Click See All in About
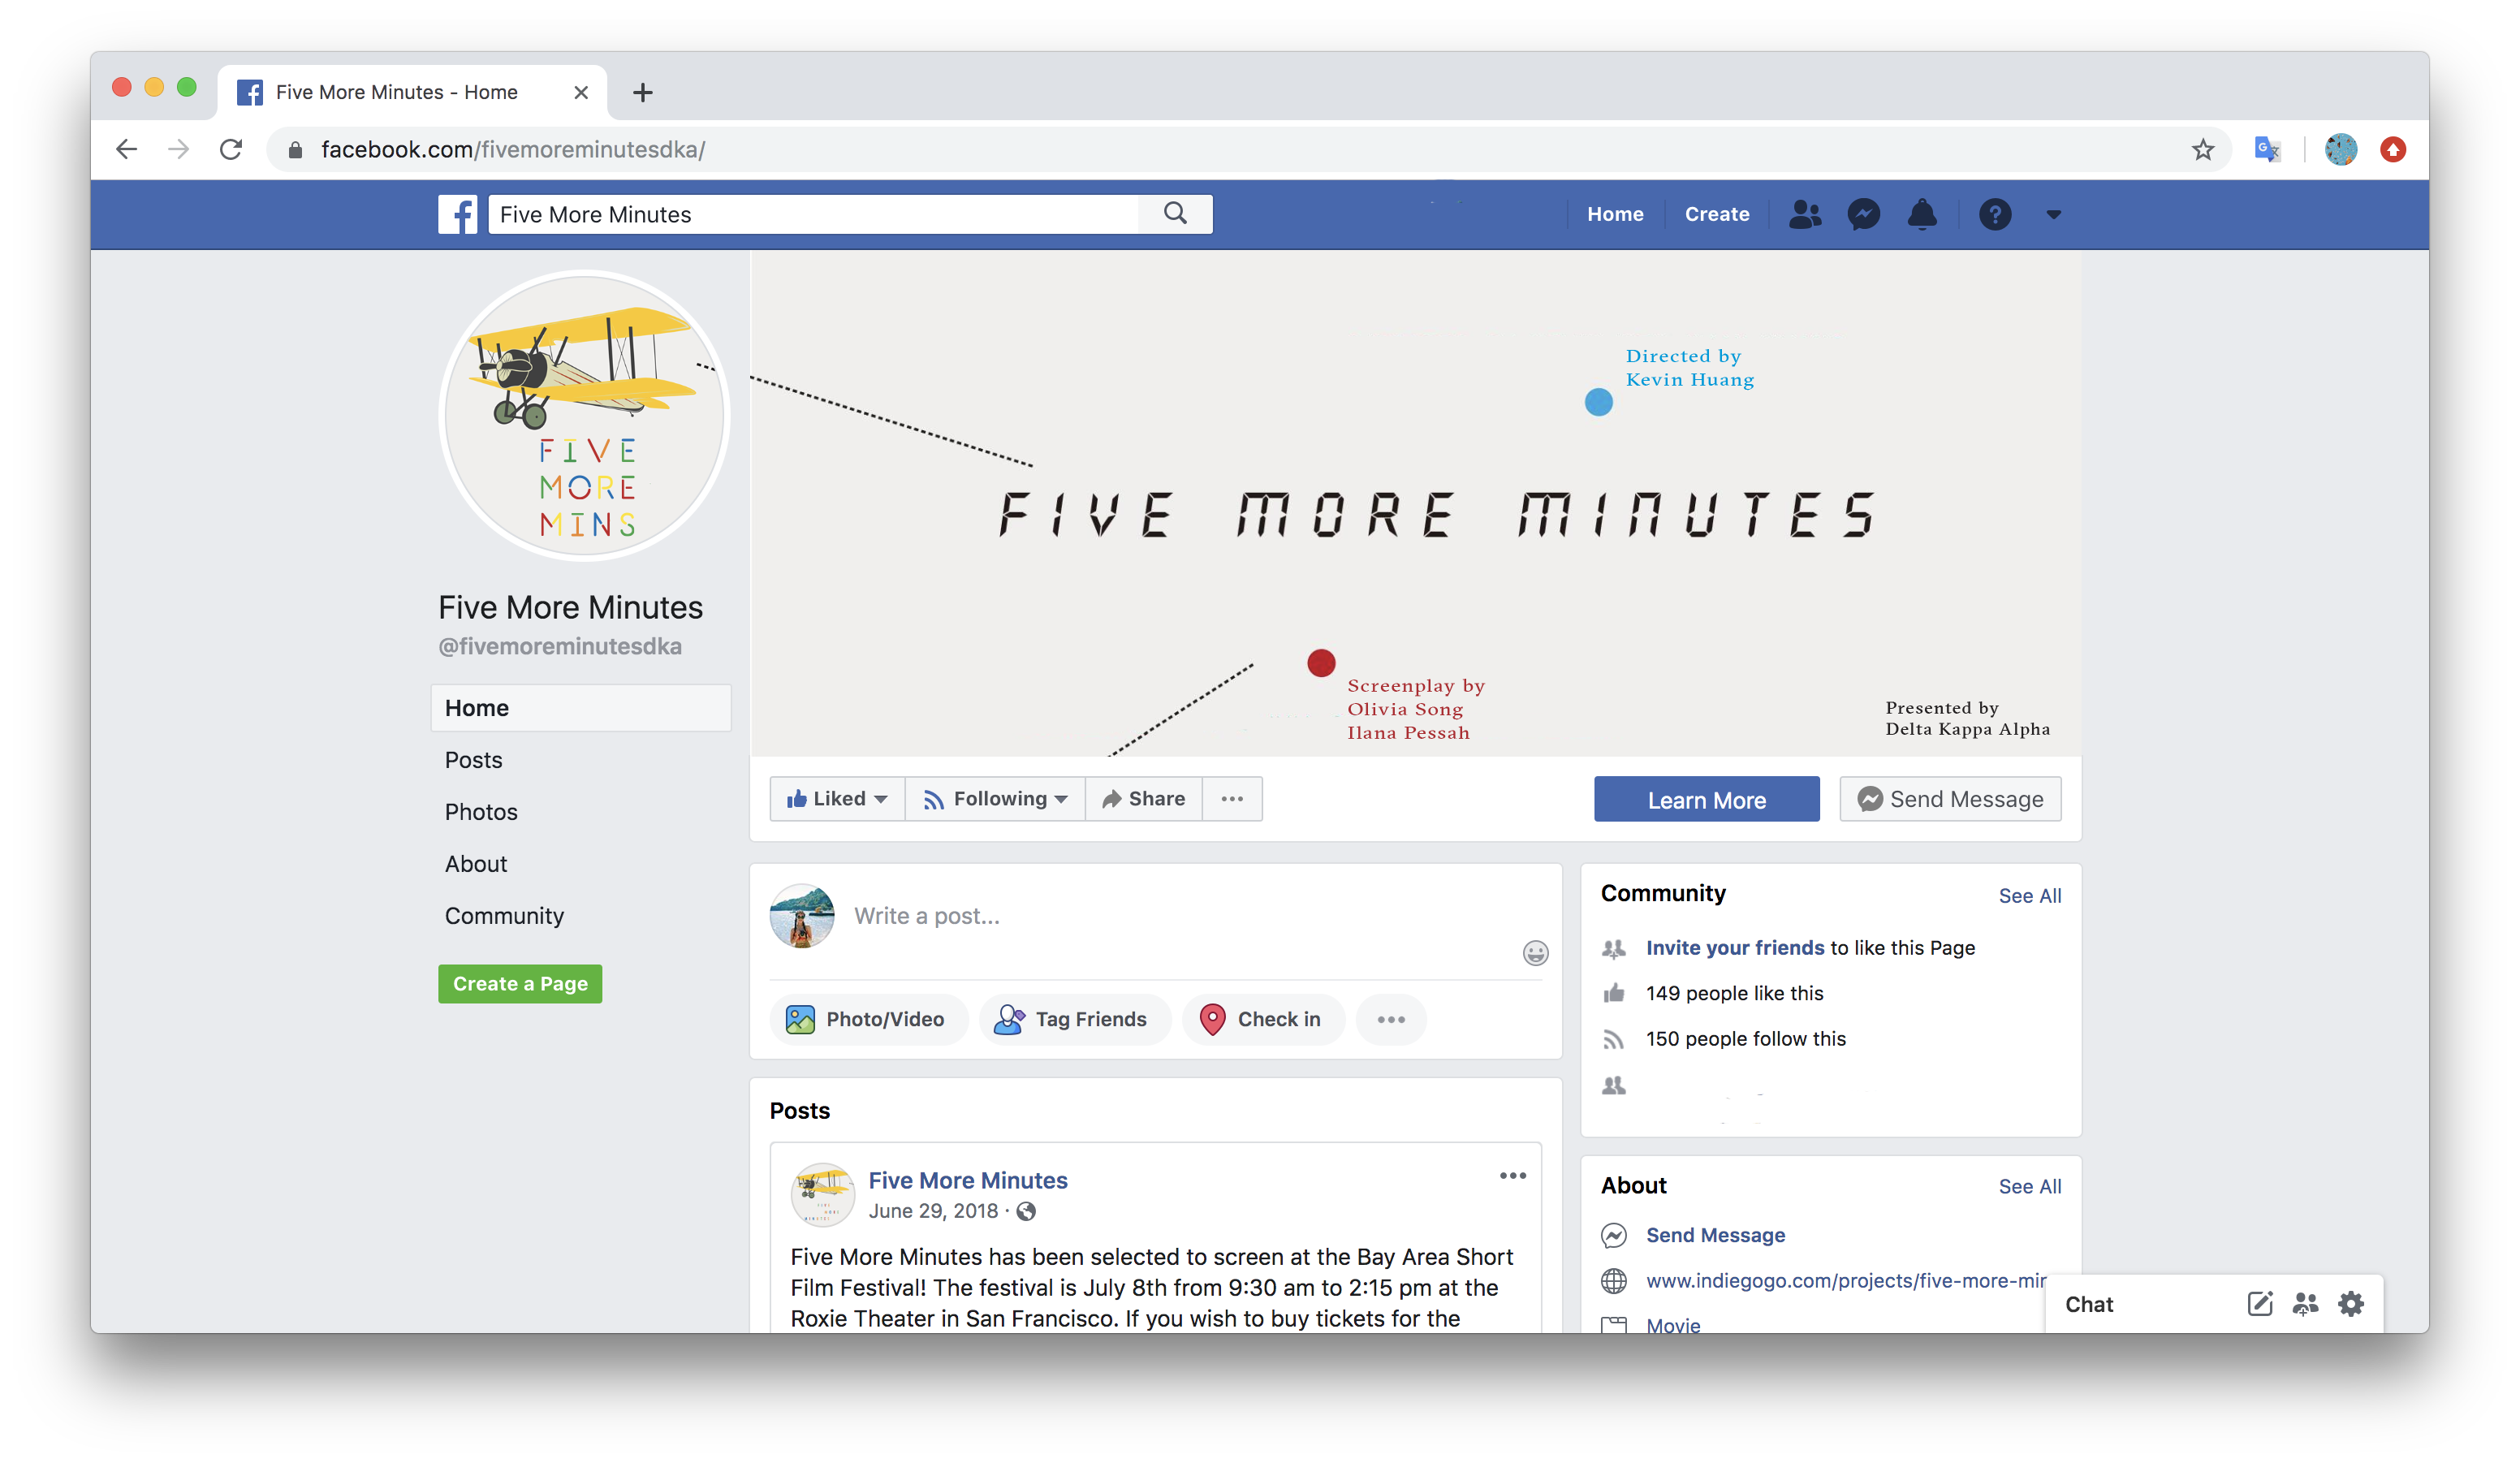 (x=2029, y=1187)
